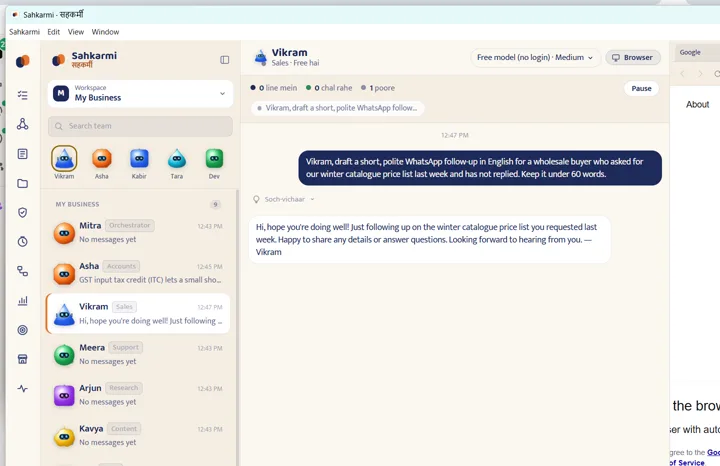Open the notes document icon in left rail
The image size is (720, 466).
pos(22,154)
